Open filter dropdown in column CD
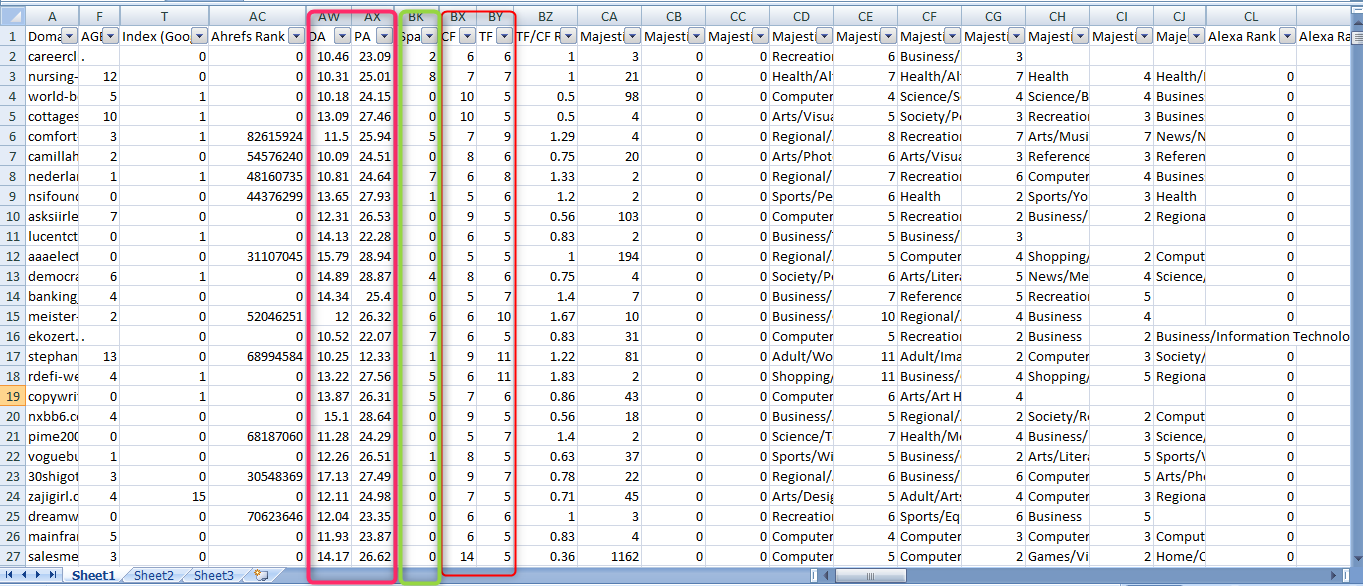 coord(824,36)
